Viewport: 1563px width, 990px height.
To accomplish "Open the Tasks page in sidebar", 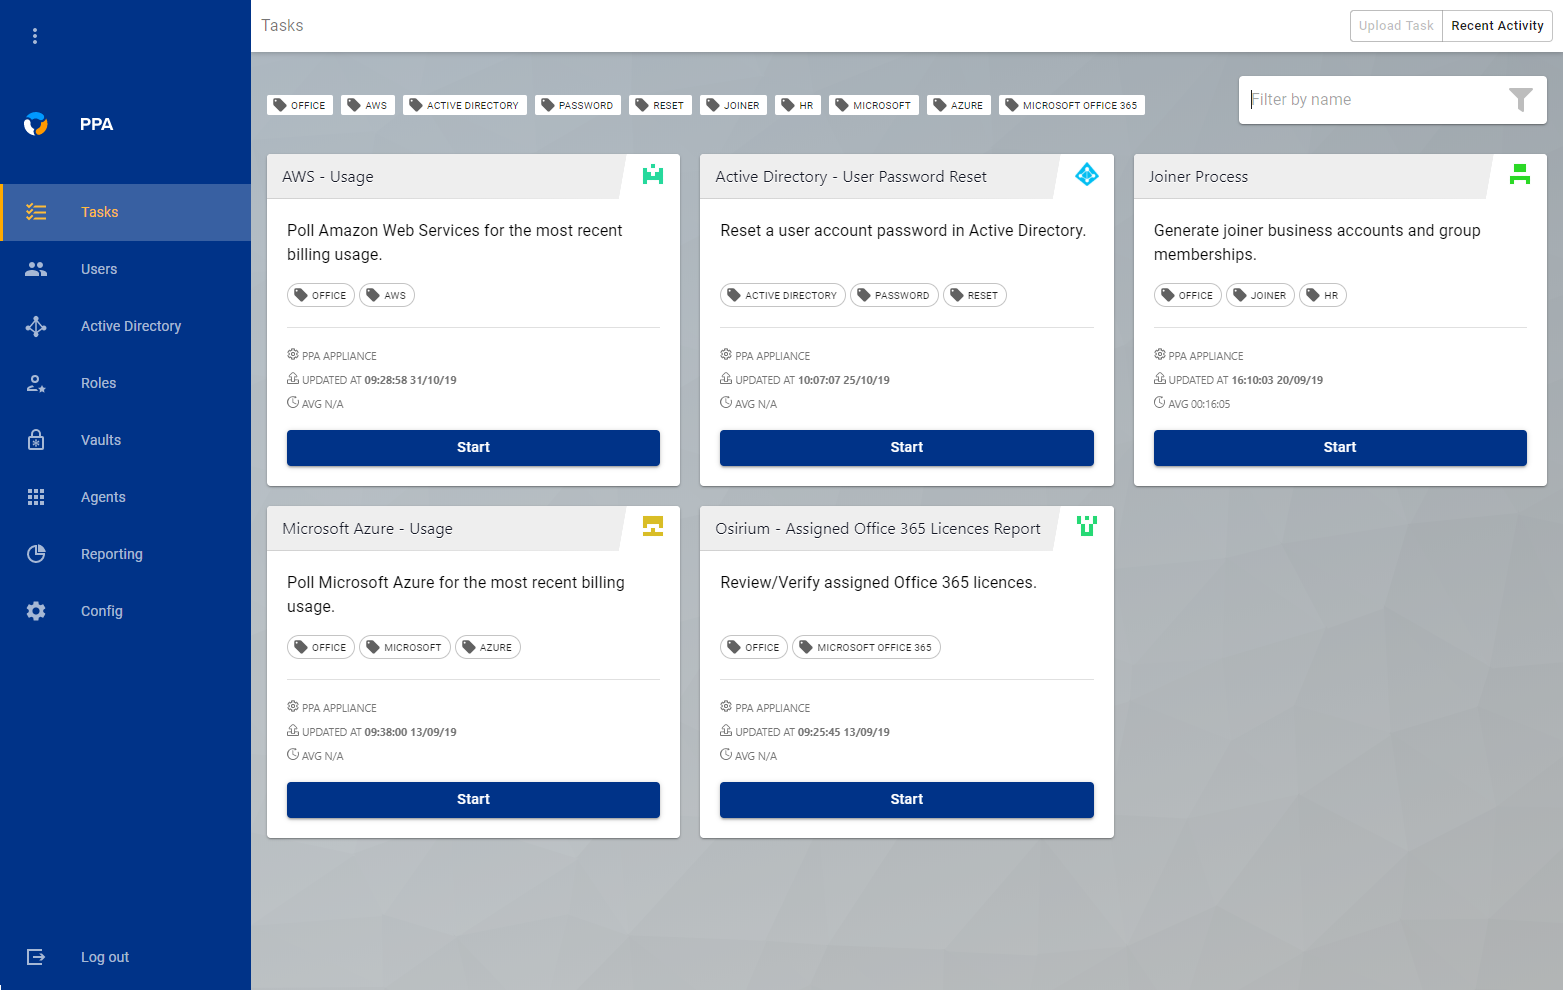I will coord(125,212).
